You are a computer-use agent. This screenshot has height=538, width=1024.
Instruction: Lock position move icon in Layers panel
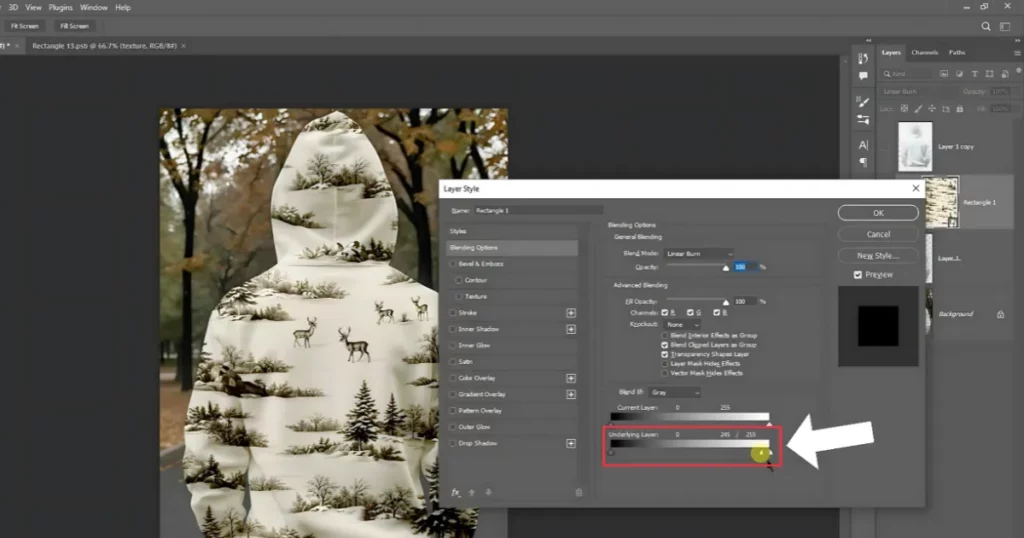[x=932, y=109]
